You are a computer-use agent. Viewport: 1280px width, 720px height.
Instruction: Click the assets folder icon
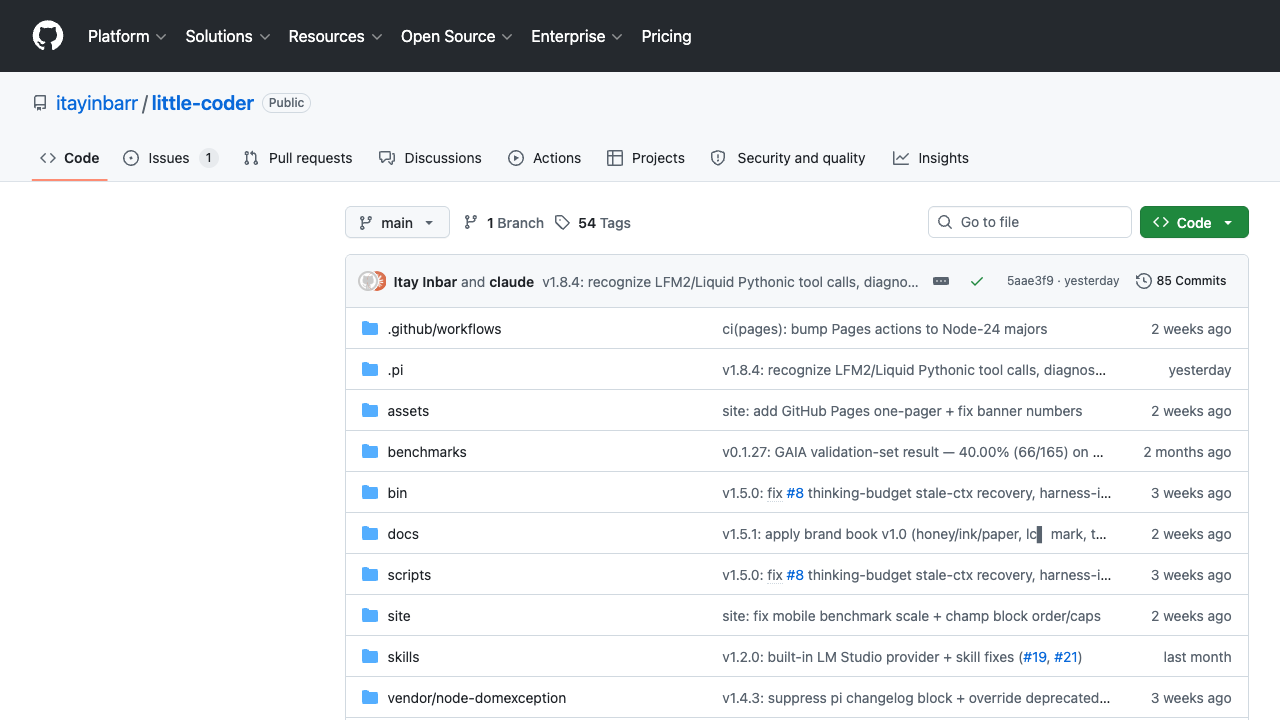click(x=370, y=411)
